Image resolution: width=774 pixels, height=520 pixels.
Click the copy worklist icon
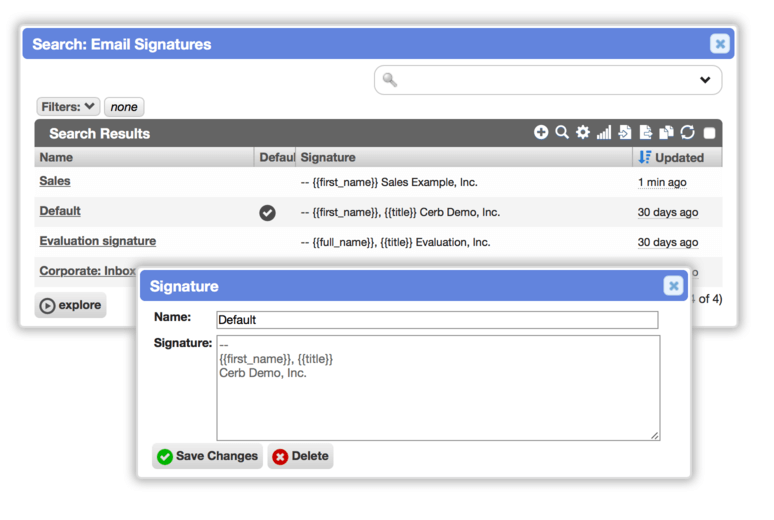666,132
